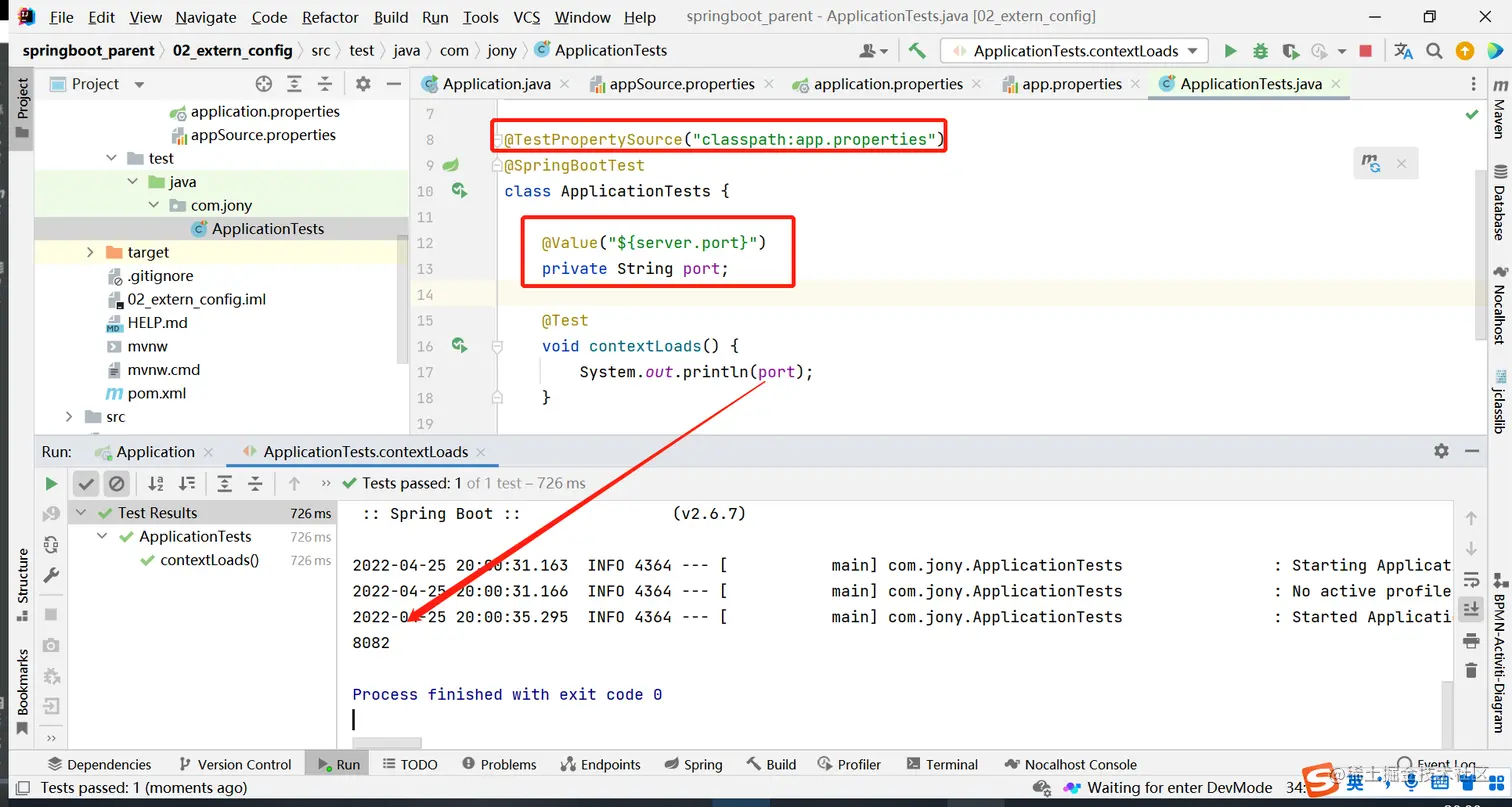Click the console horizontal scrollbar thumb
Image resolution: width=1512 pixels, height=807 pixels.
click(387, 743)
